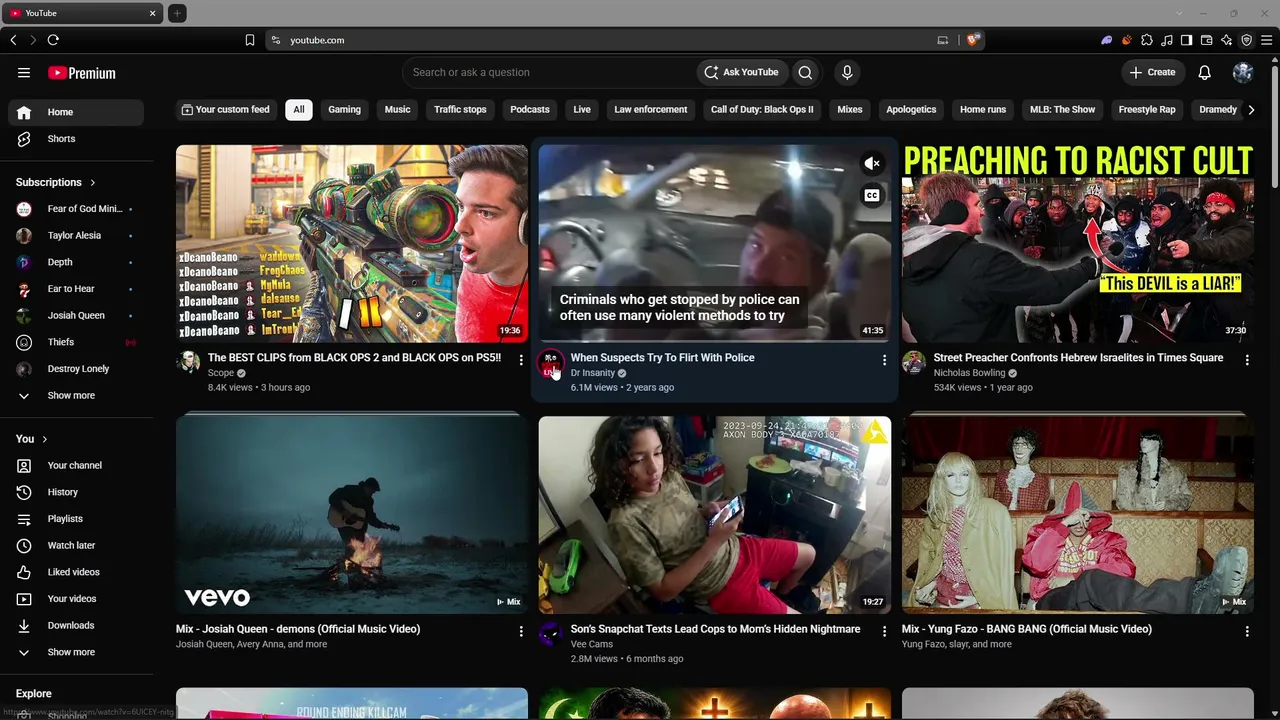Select the Music filter chip
The image size is (1280, 720).
397,109
